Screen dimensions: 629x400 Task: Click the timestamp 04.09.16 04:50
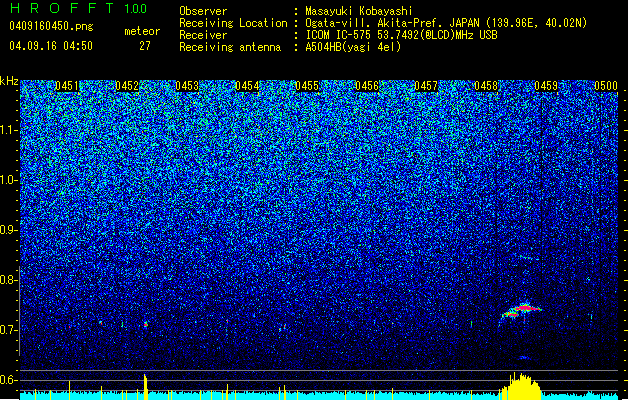(51, 46)
